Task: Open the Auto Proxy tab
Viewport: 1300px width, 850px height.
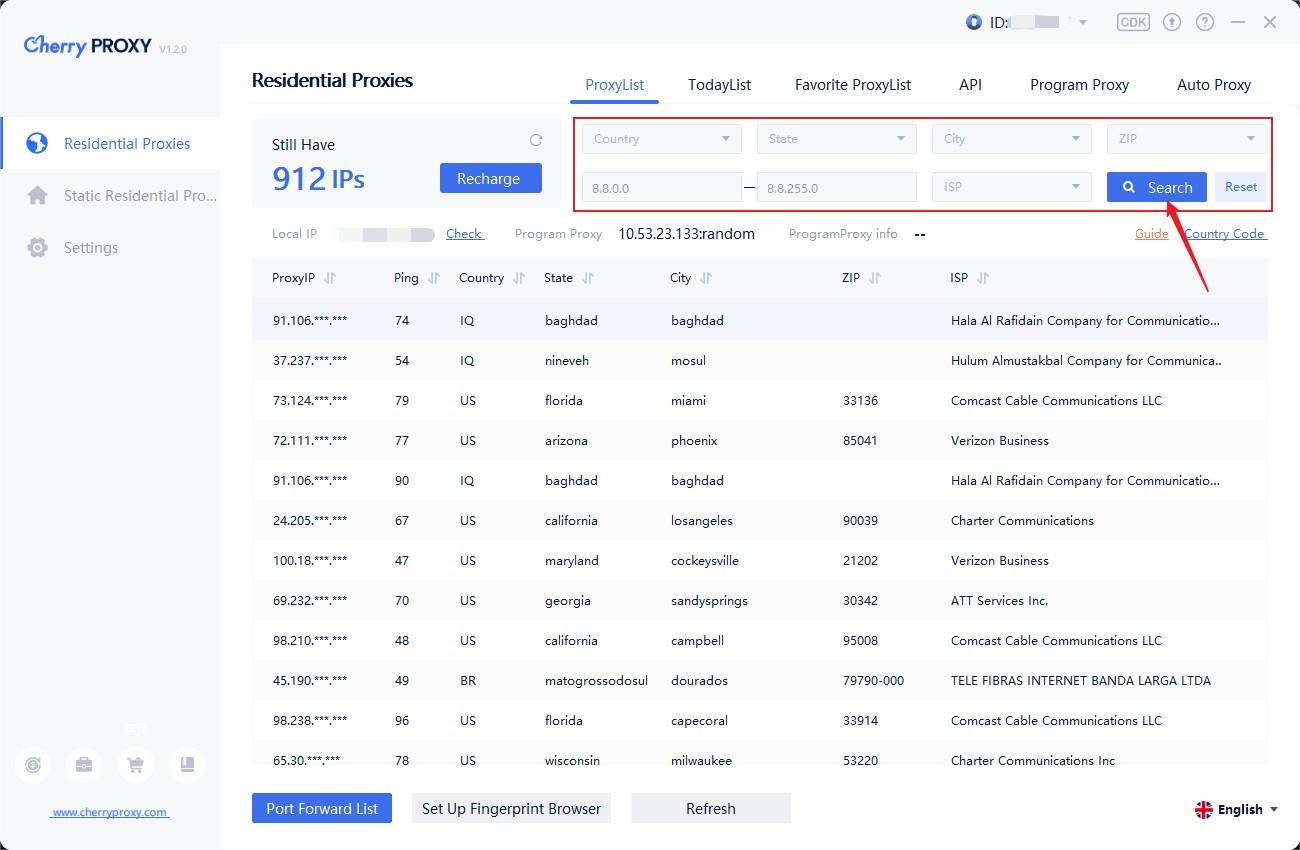Action: (1213, 85)
